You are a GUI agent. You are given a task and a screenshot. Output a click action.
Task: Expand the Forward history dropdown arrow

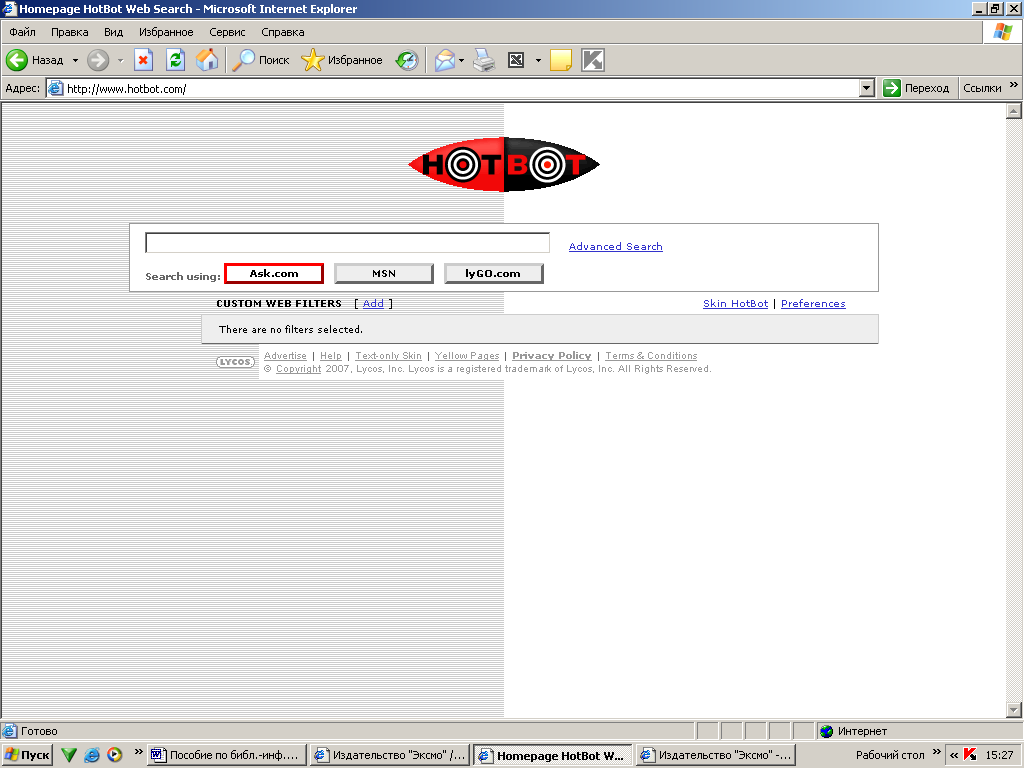point(120,60)
